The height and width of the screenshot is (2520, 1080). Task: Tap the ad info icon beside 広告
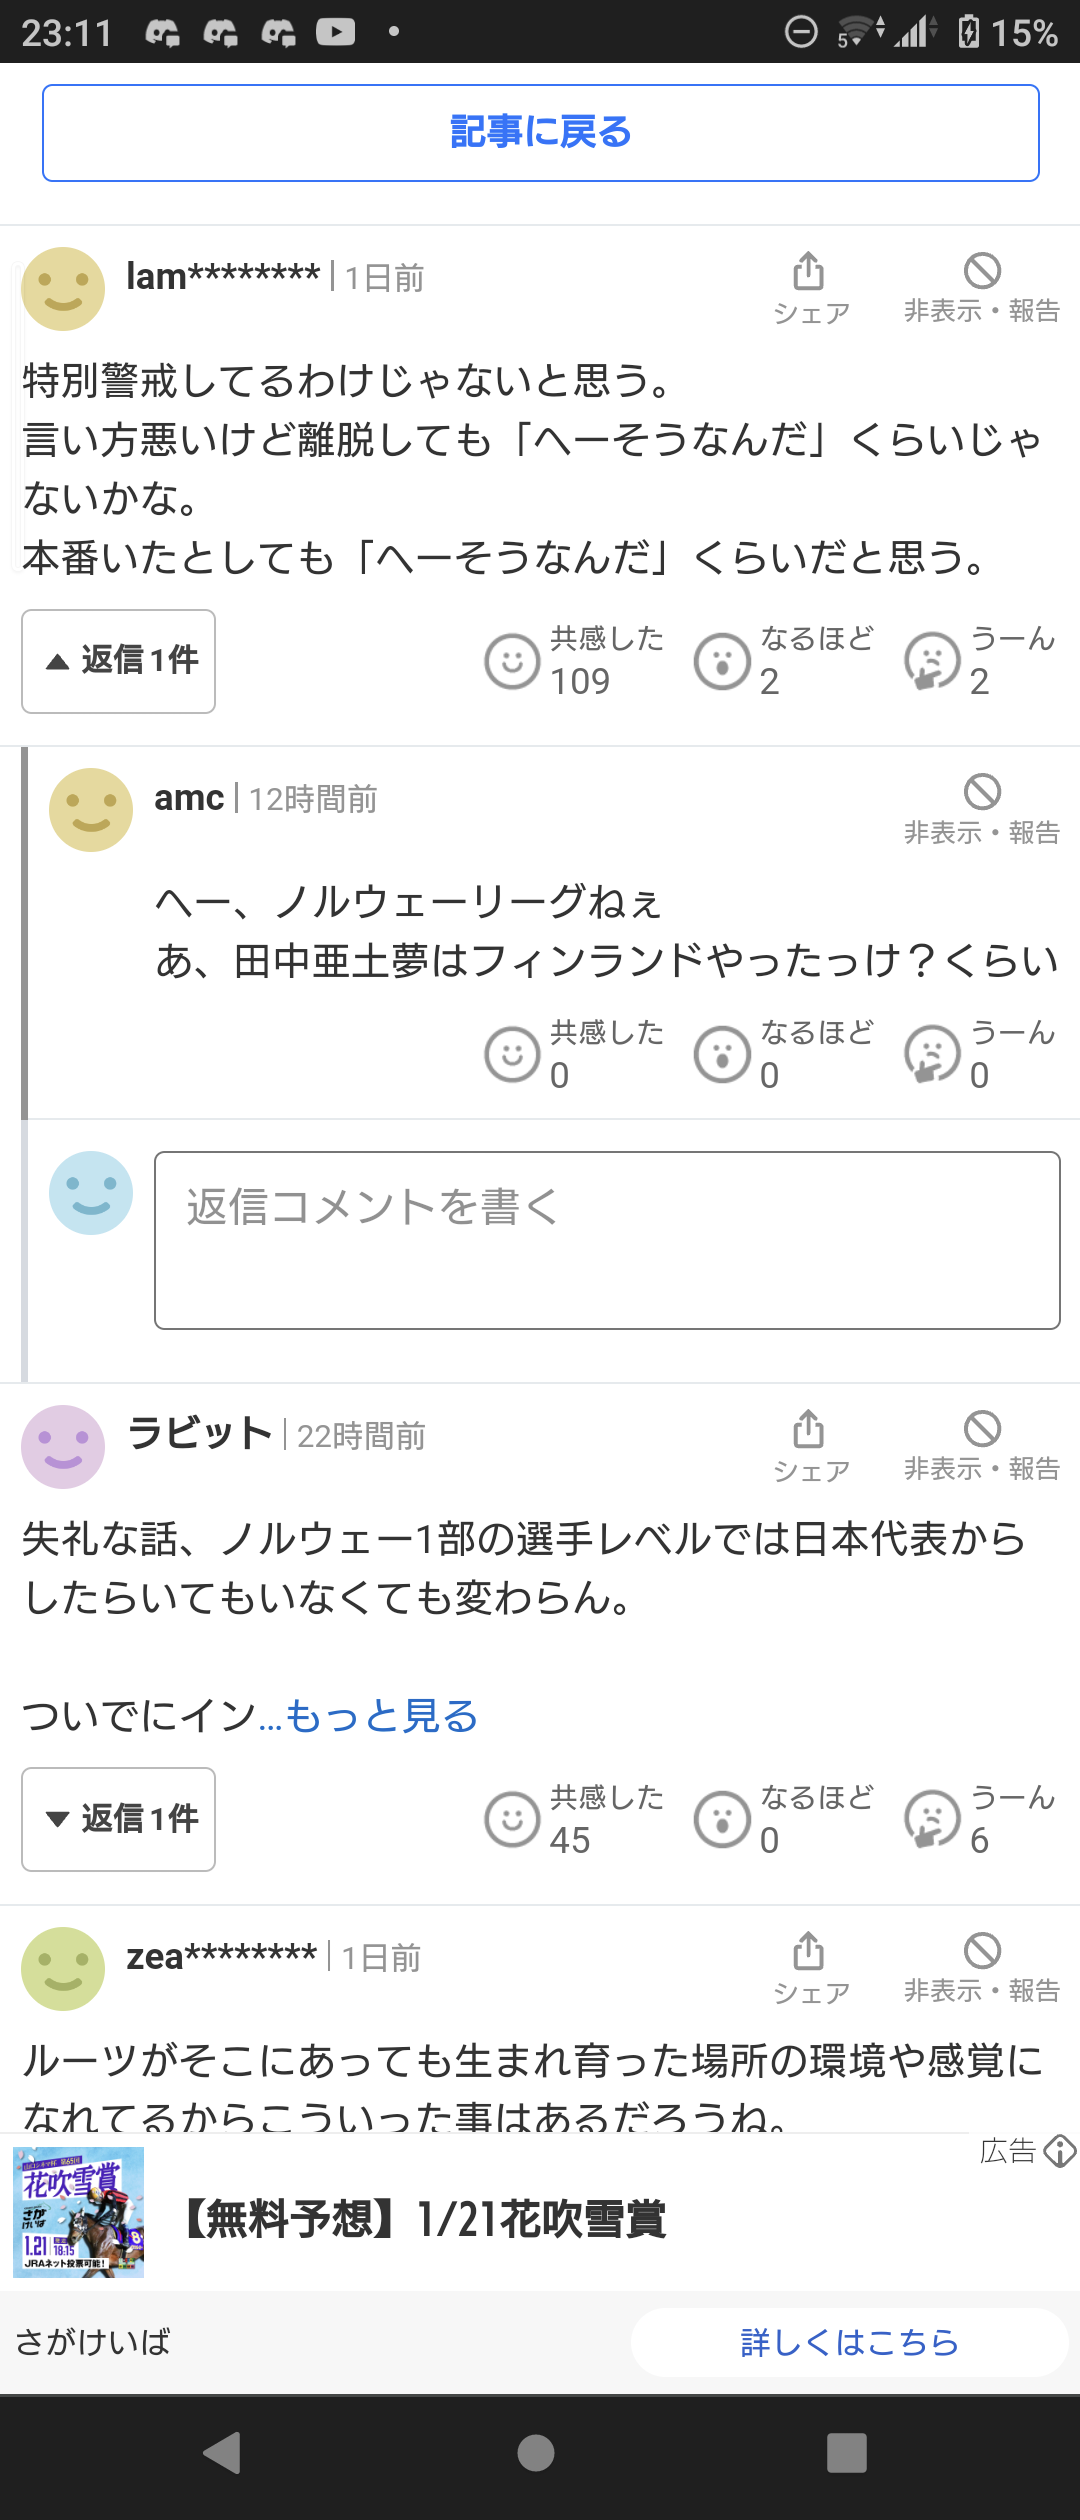coord(1059,2151)
